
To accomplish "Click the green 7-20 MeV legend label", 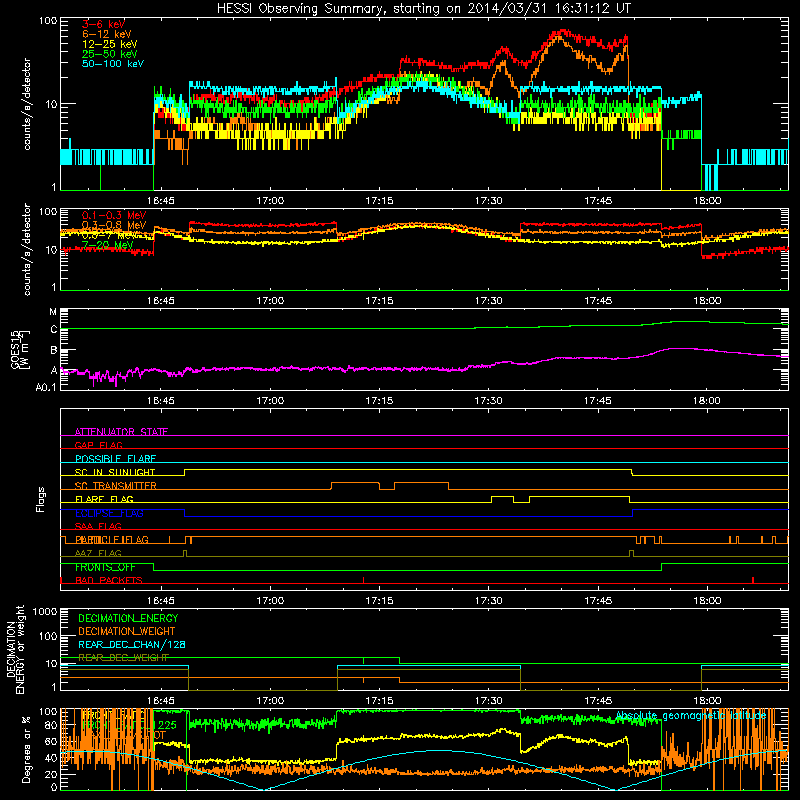I will pyautogui.click(x=107, y=245).
